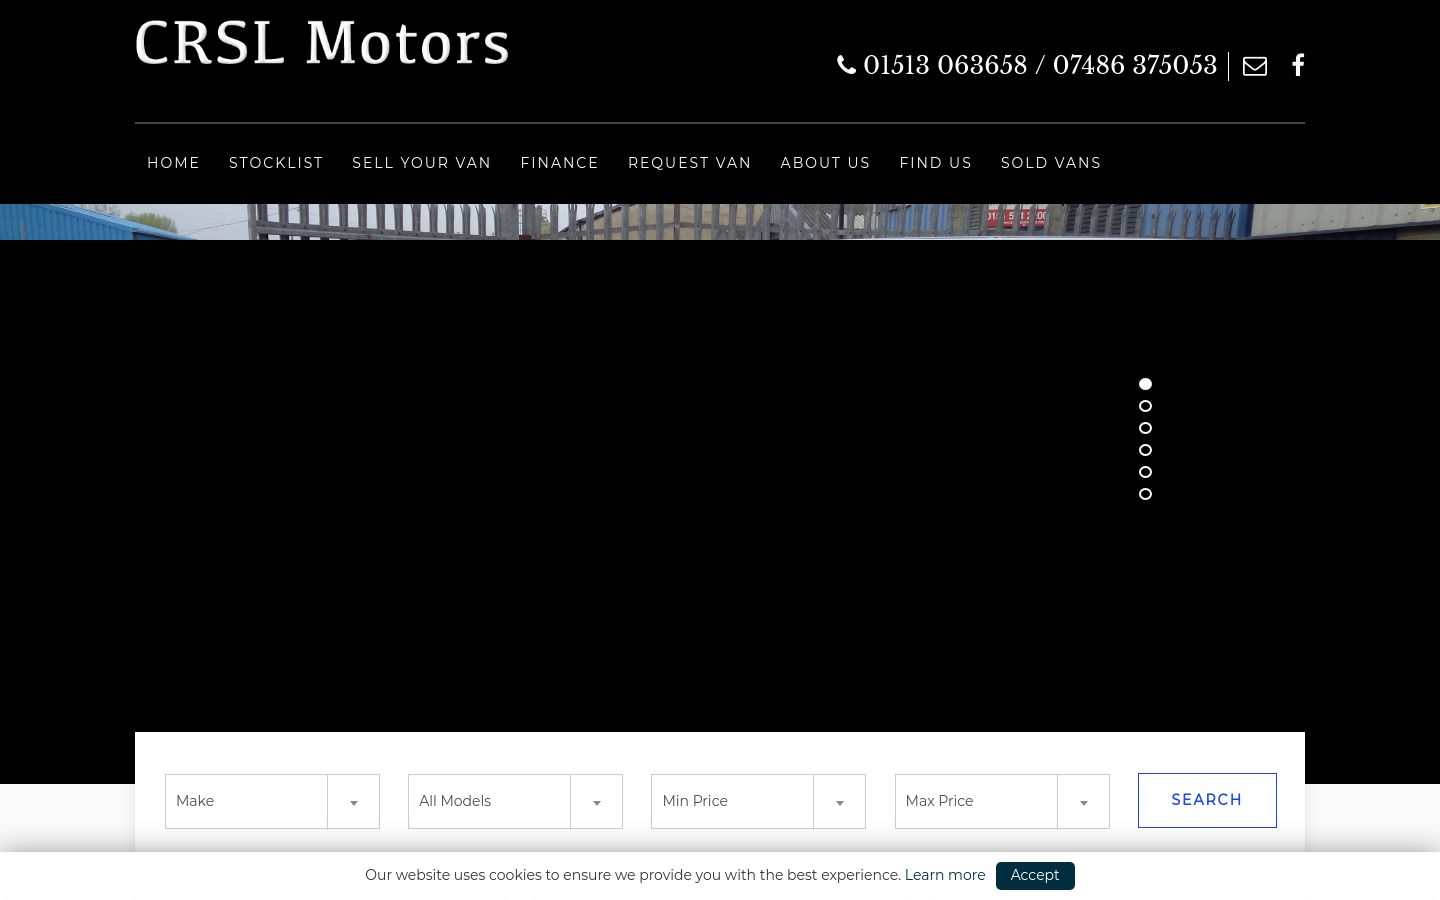The height and width of the screenshot is (900, 1440).
Task: Open the Max Price dropdown
Action: pyautogui.click(x=1002, y=801)
